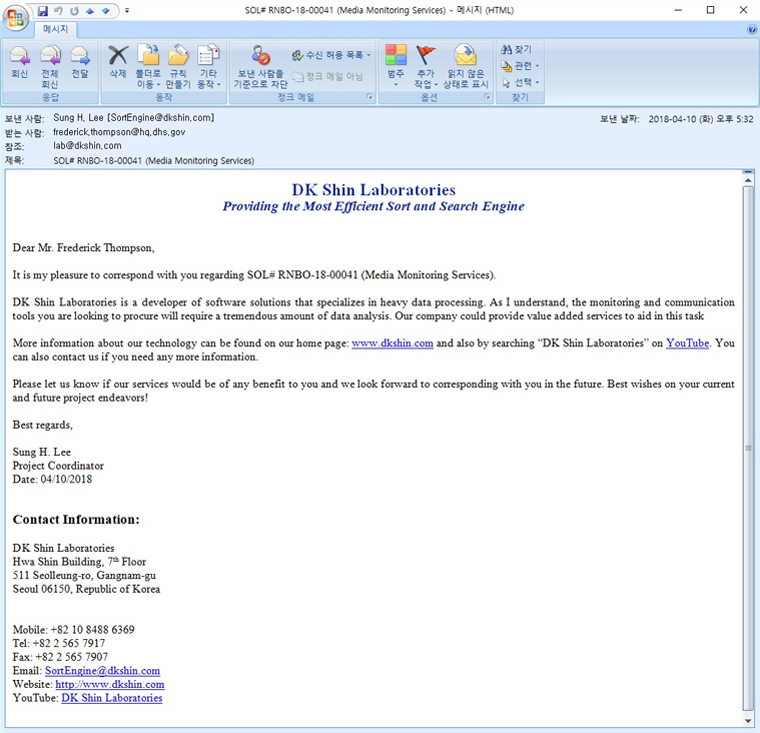Screen dimensions: 760x733
Task: Open the Help question mark icon
Action: click(751, 30)
